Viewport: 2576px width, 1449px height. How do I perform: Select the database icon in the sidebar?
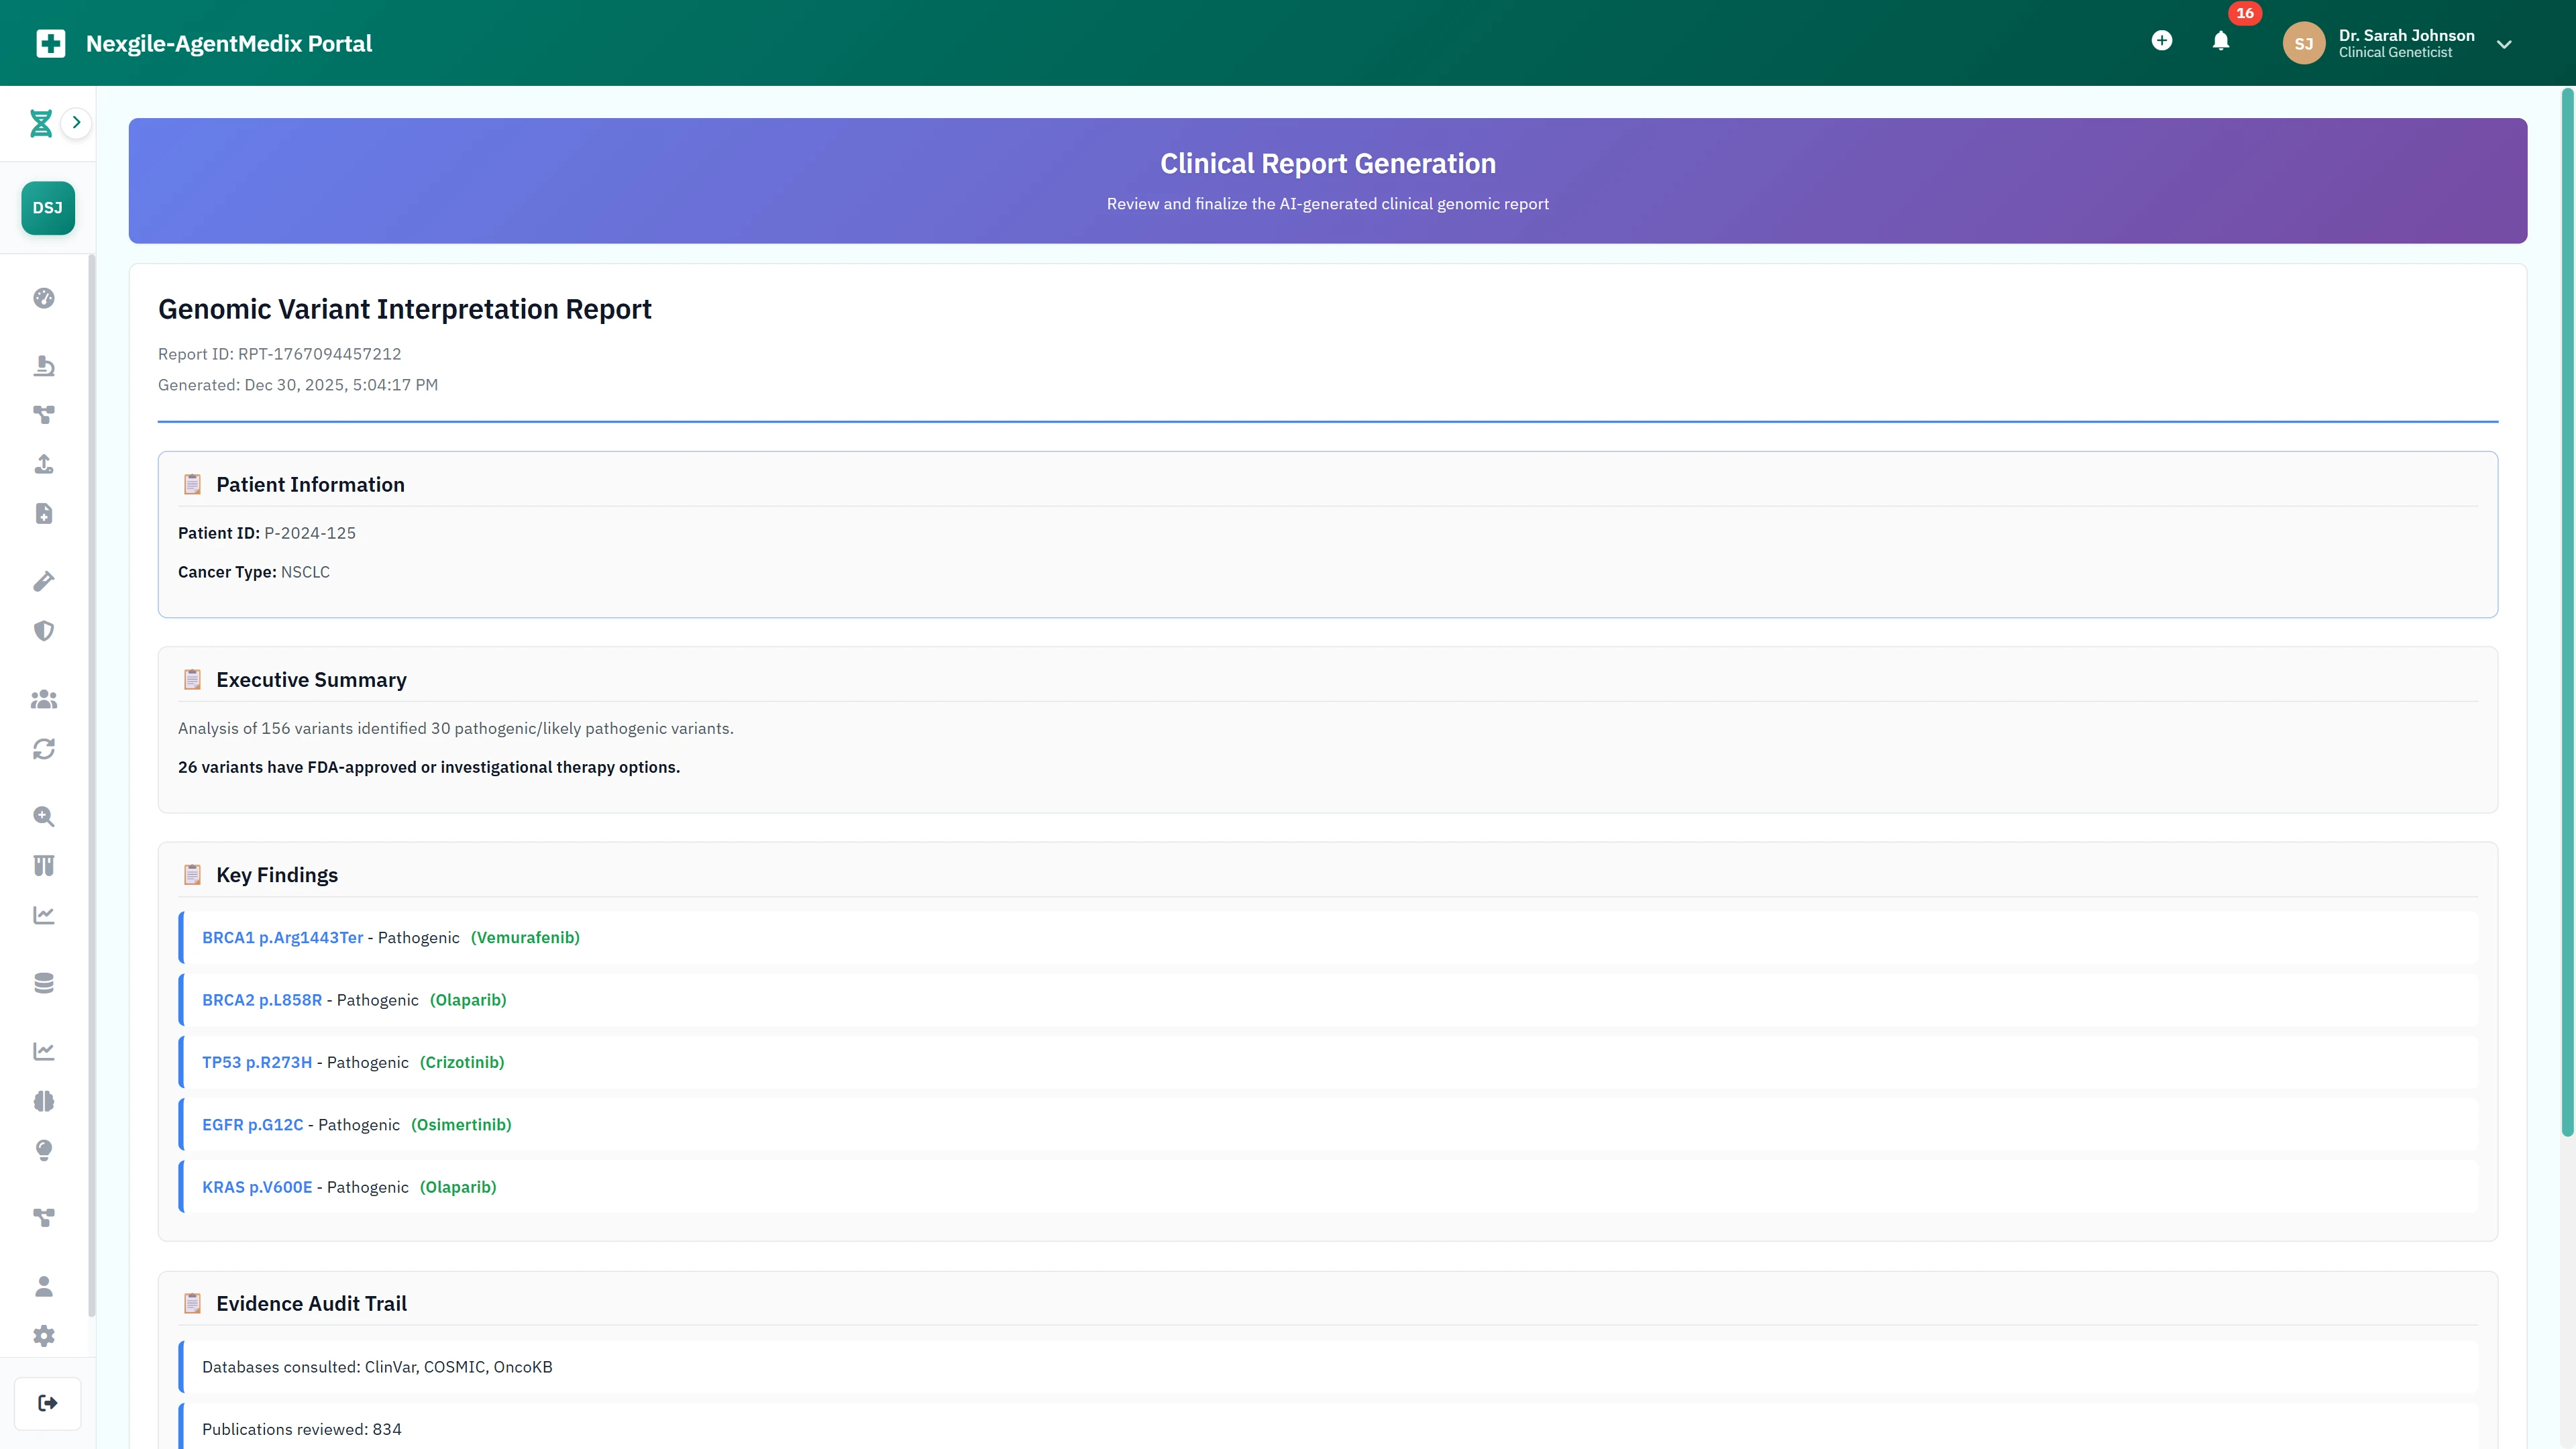(x=44, y=983)
